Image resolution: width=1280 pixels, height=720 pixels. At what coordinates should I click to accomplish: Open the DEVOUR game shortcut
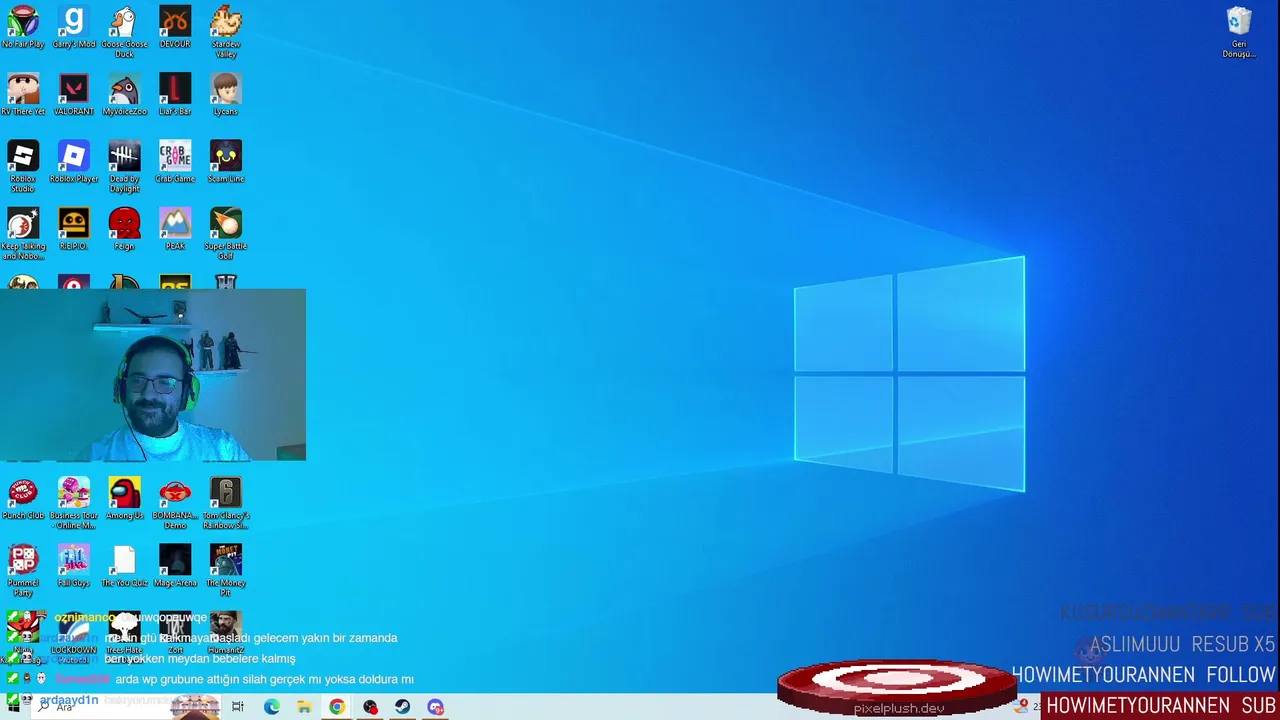[x=175, y=27]
